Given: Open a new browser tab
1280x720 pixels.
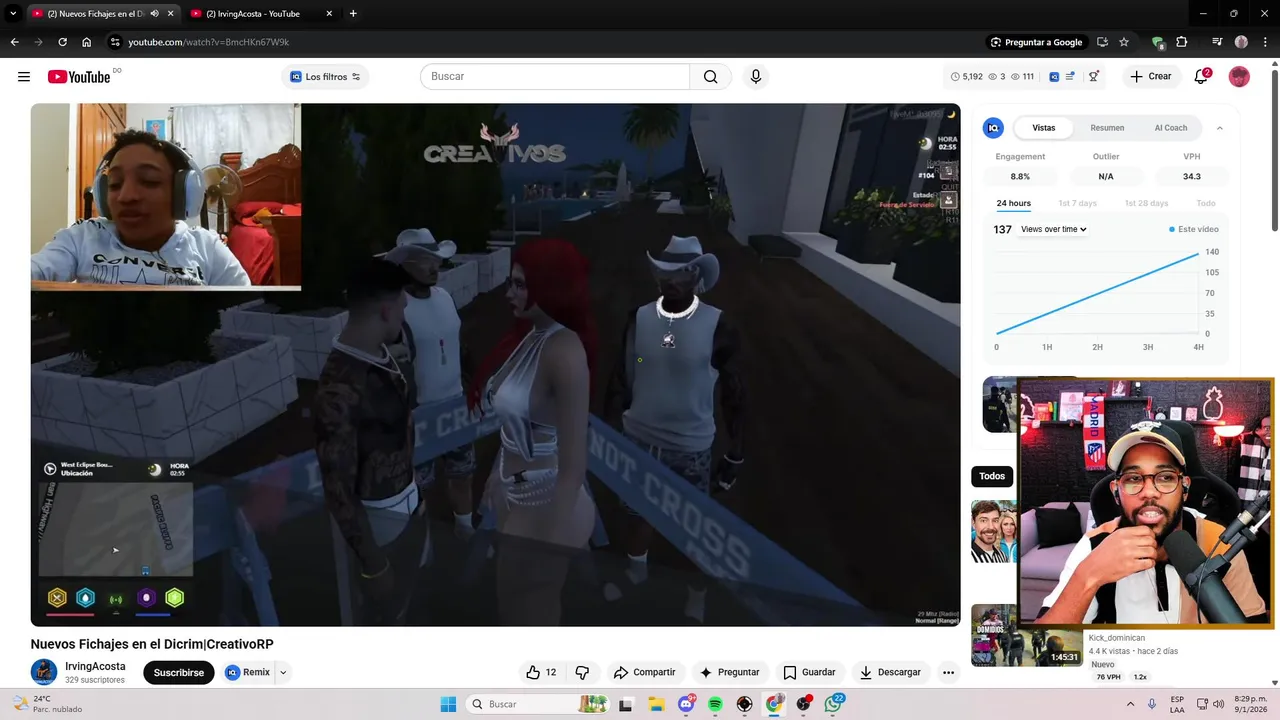Looking at the screenshot, I should [x=353, y=14].
